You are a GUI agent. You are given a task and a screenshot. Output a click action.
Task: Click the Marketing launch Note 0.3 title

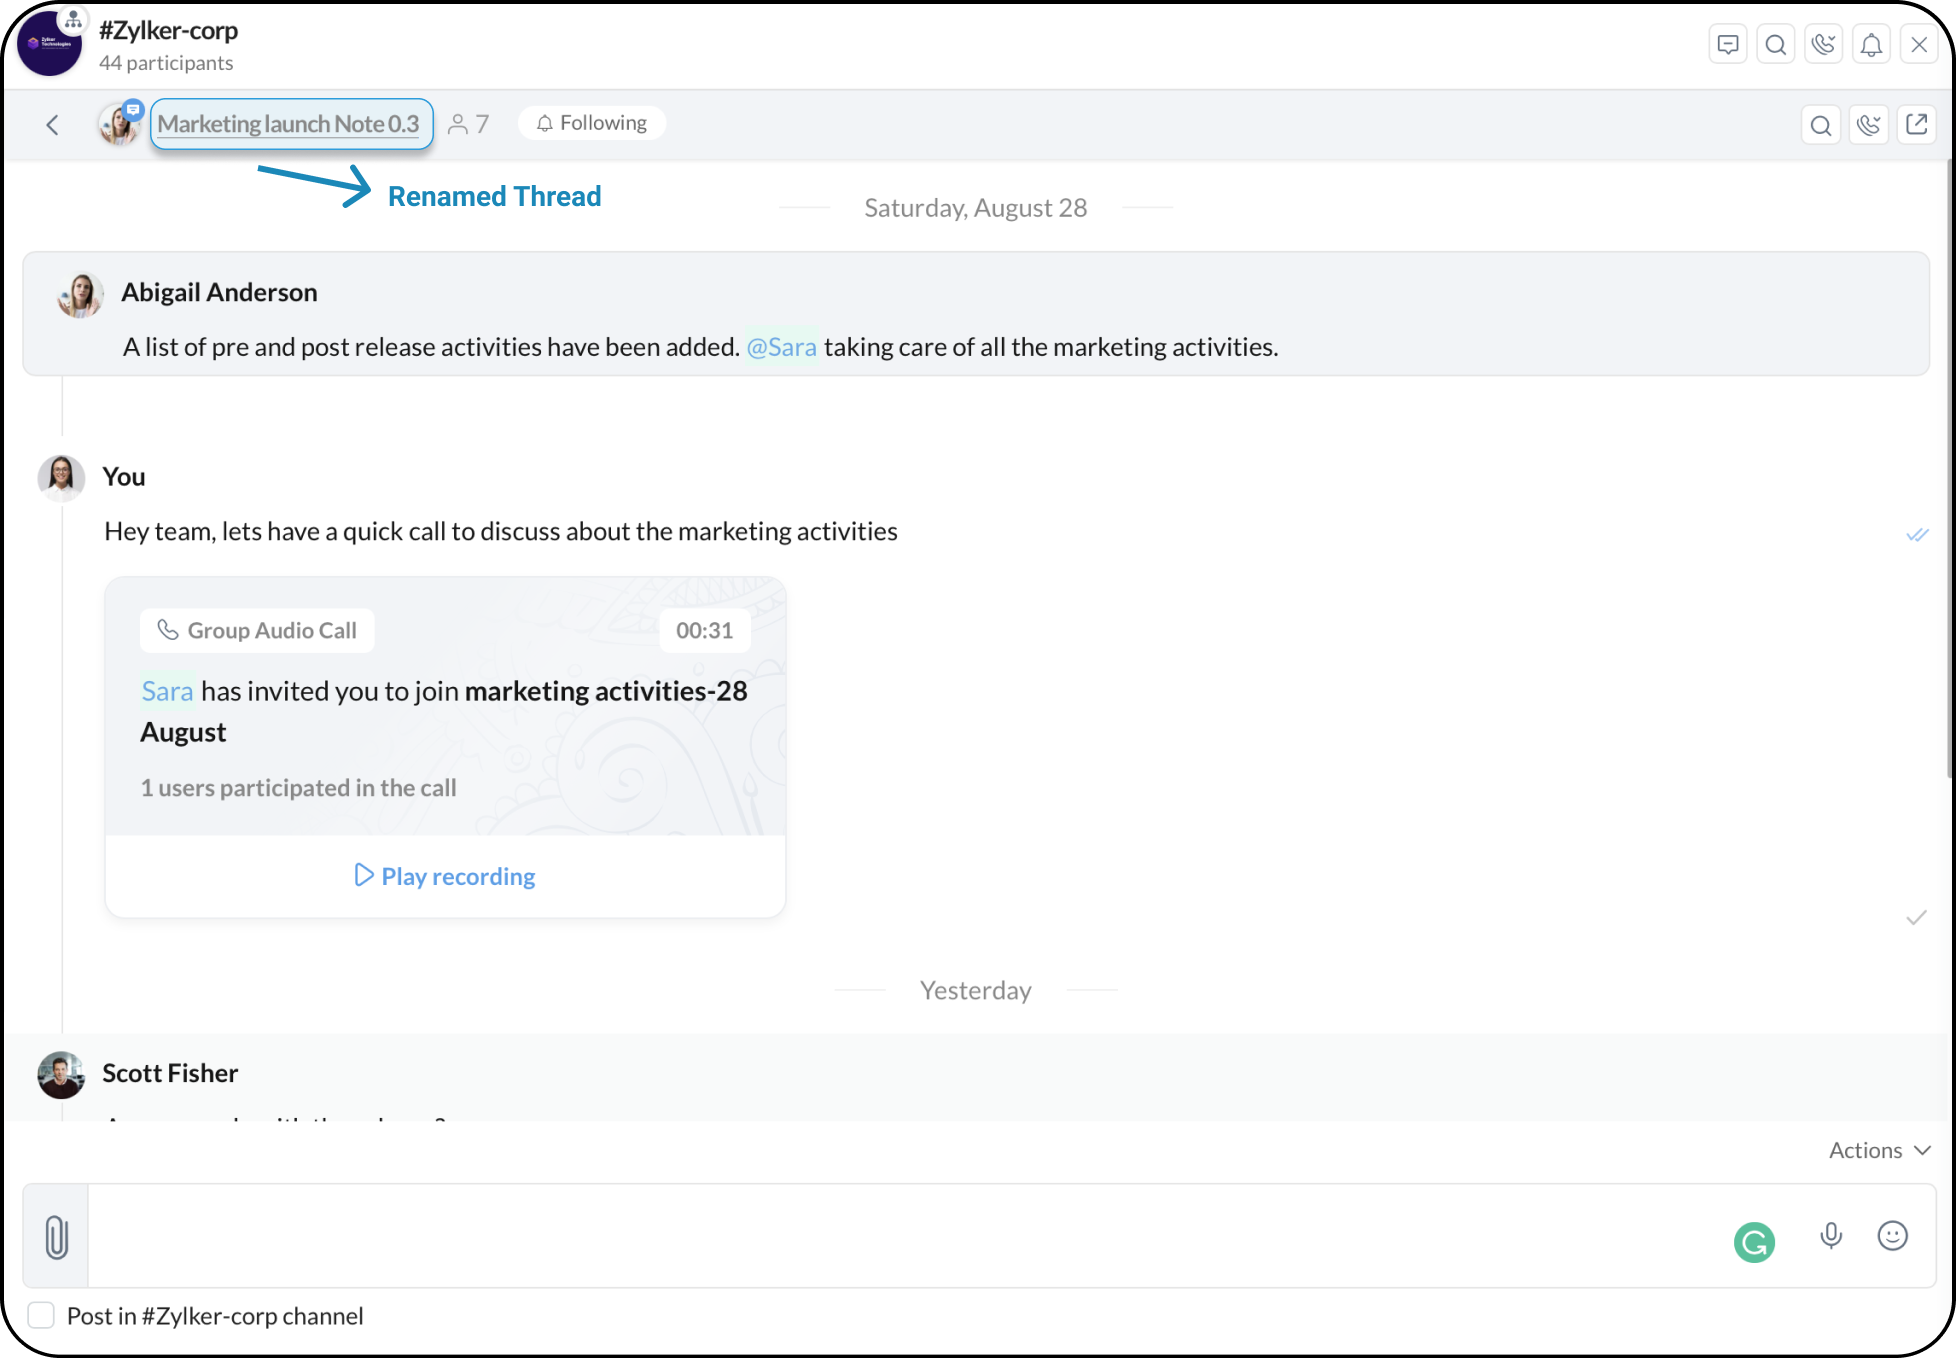point(288,124)
